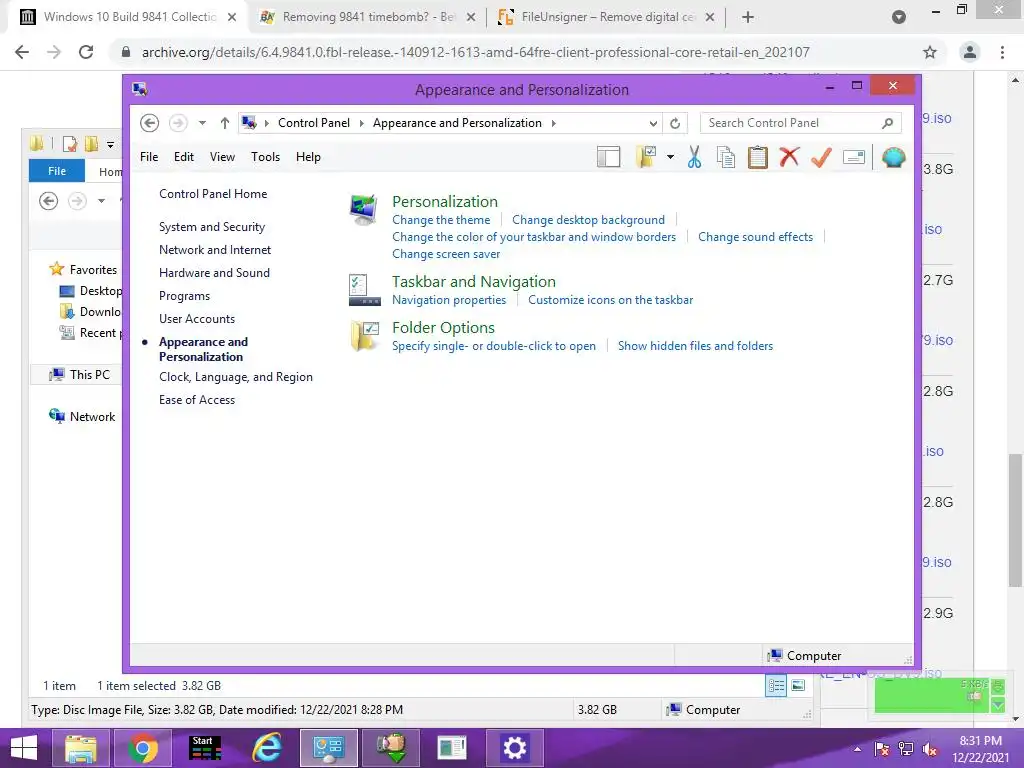This screenshot has height=768, width=1024.
Task: Open User Accounts category
Action: 197,319
